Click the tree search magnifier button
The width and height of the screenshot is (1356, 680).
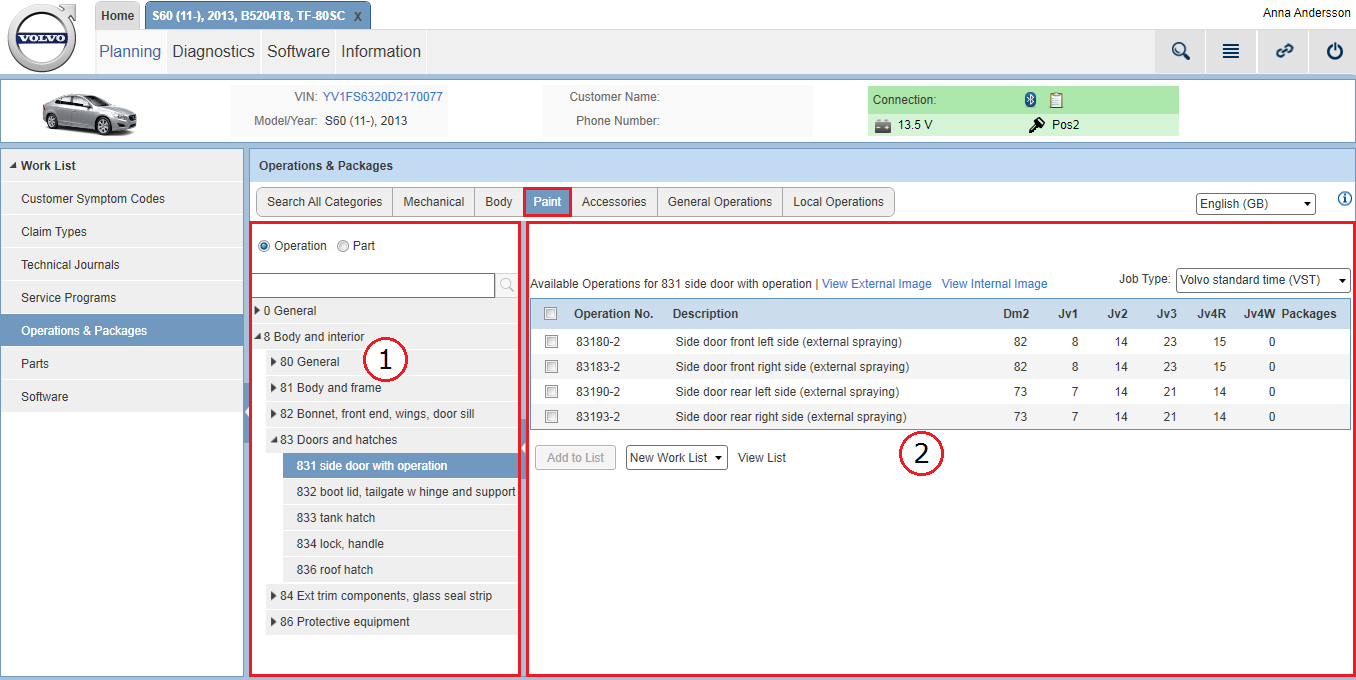pos(507,286)
